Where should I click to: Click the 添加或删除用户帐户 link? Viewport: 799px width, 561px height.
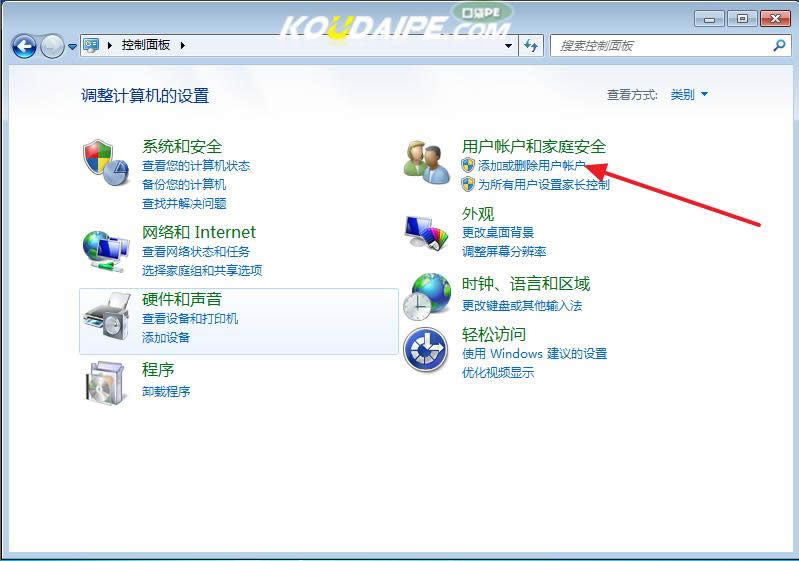(x=531, y=166)
